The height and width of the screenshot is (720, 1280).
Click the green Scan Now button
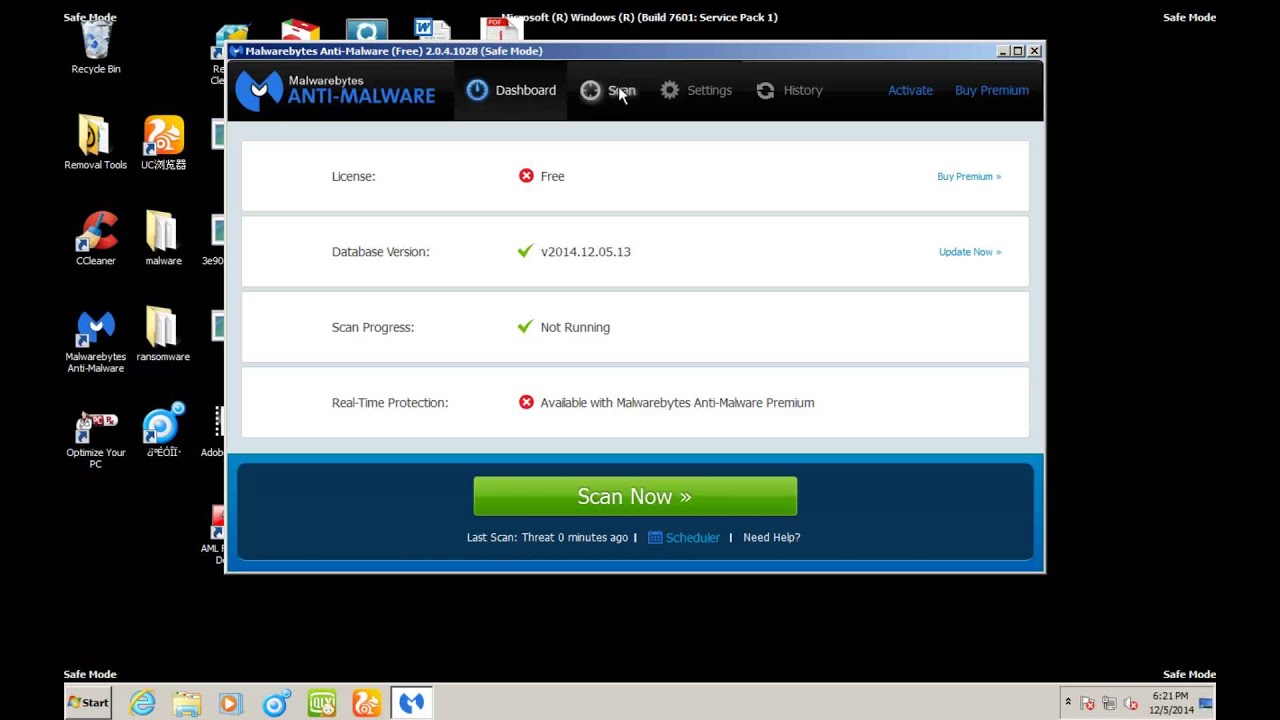(635, 496)
